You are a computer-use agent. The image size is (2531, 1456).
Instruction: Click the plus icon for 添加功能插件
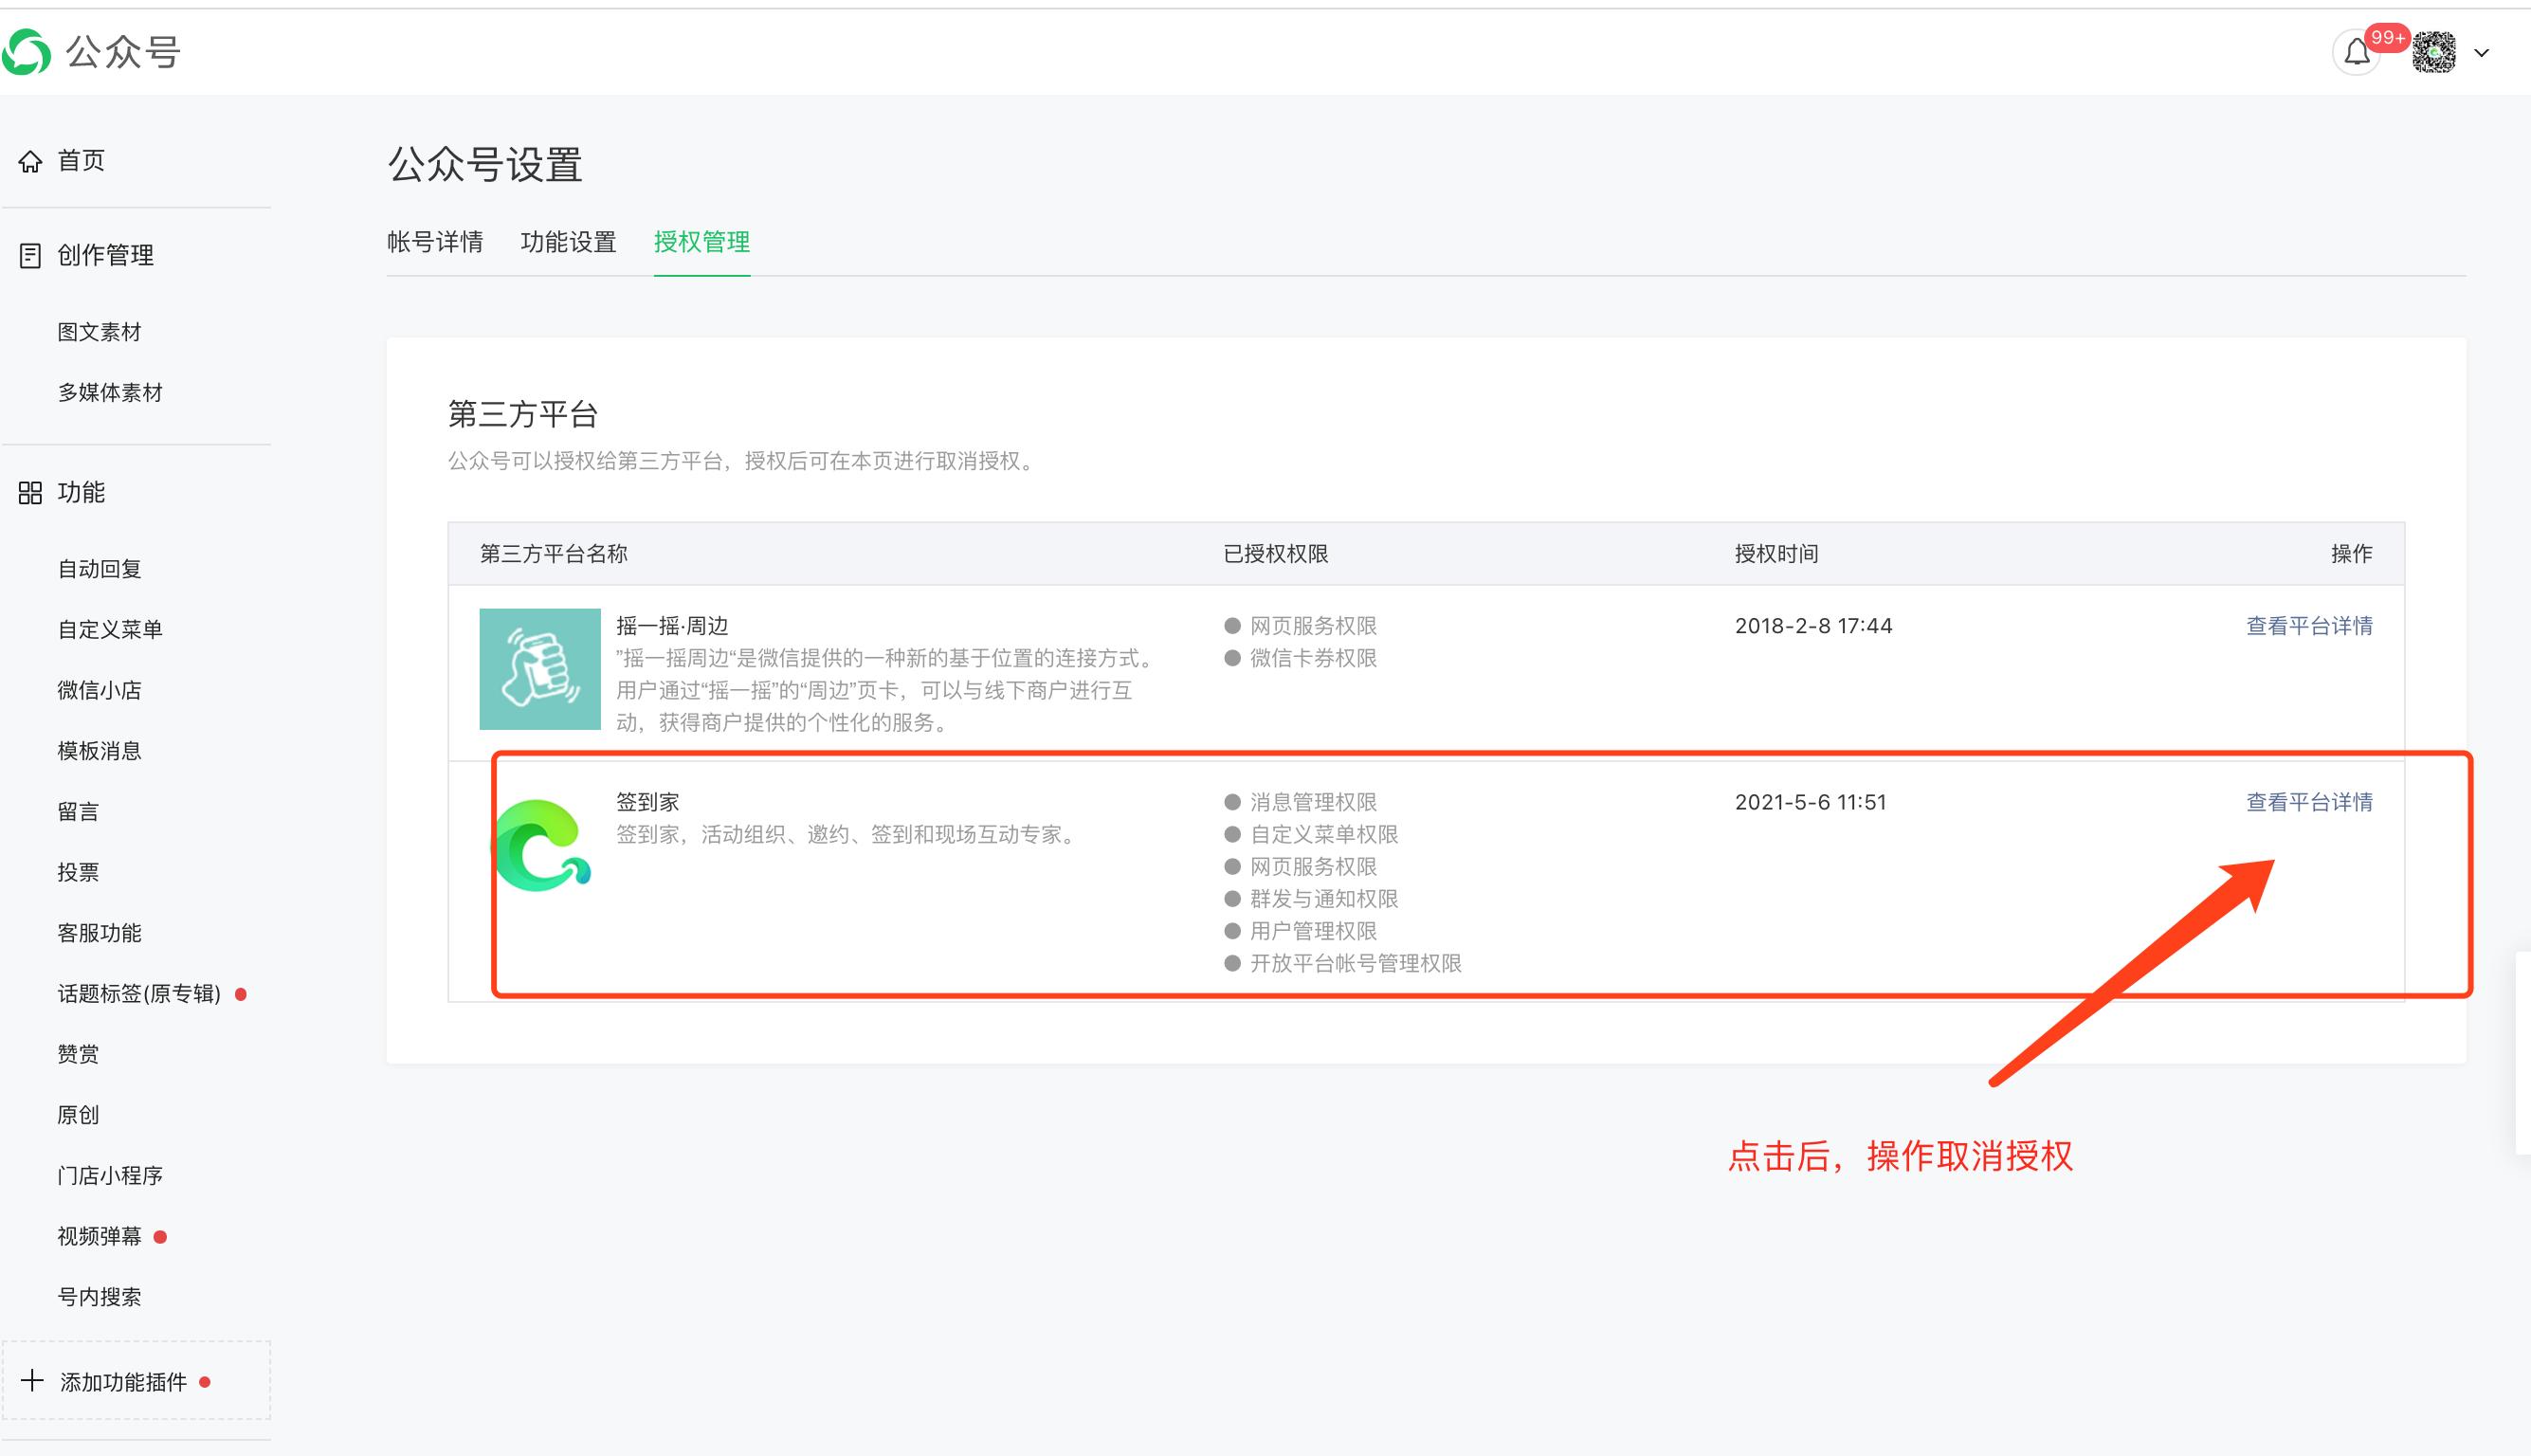(x=32, y=1381)
